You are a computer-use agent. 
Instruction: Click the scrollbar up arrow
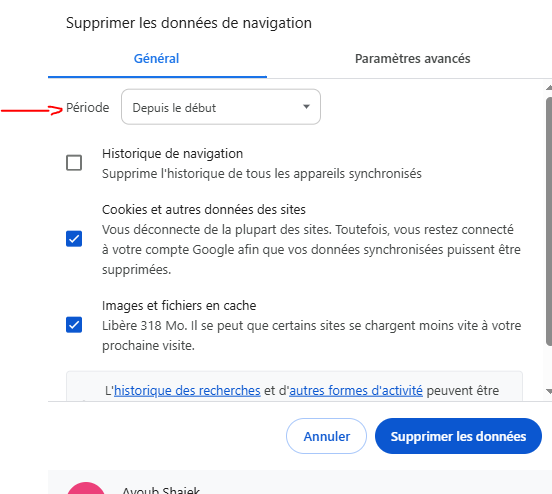[549, 87]
